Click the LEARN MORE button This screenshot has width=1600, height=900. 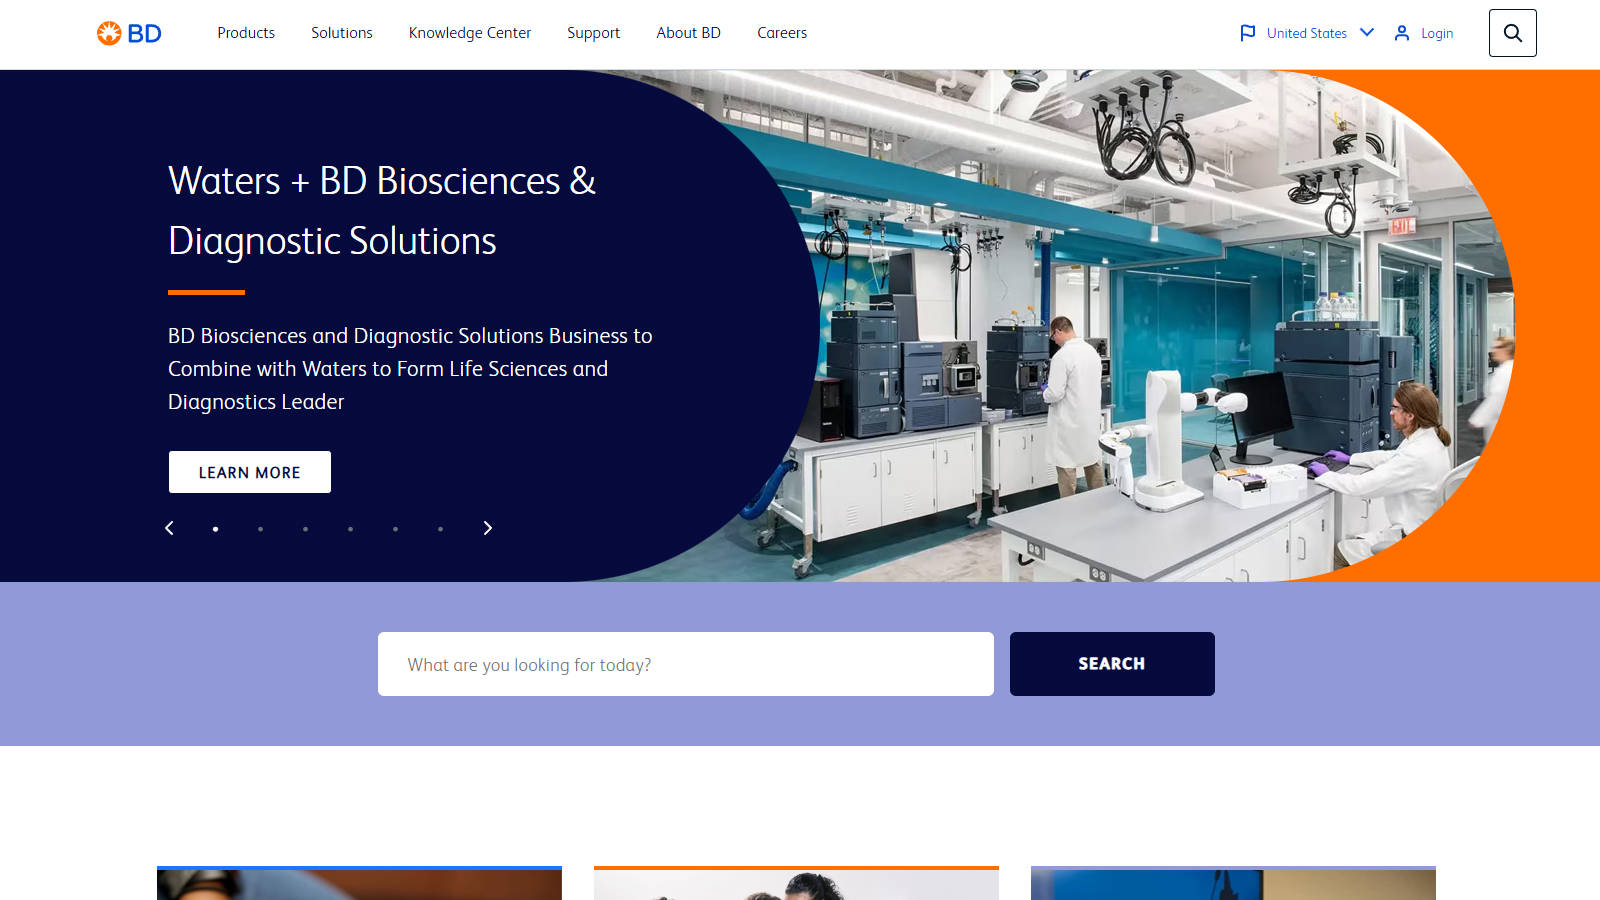click(x=250, y=472)
